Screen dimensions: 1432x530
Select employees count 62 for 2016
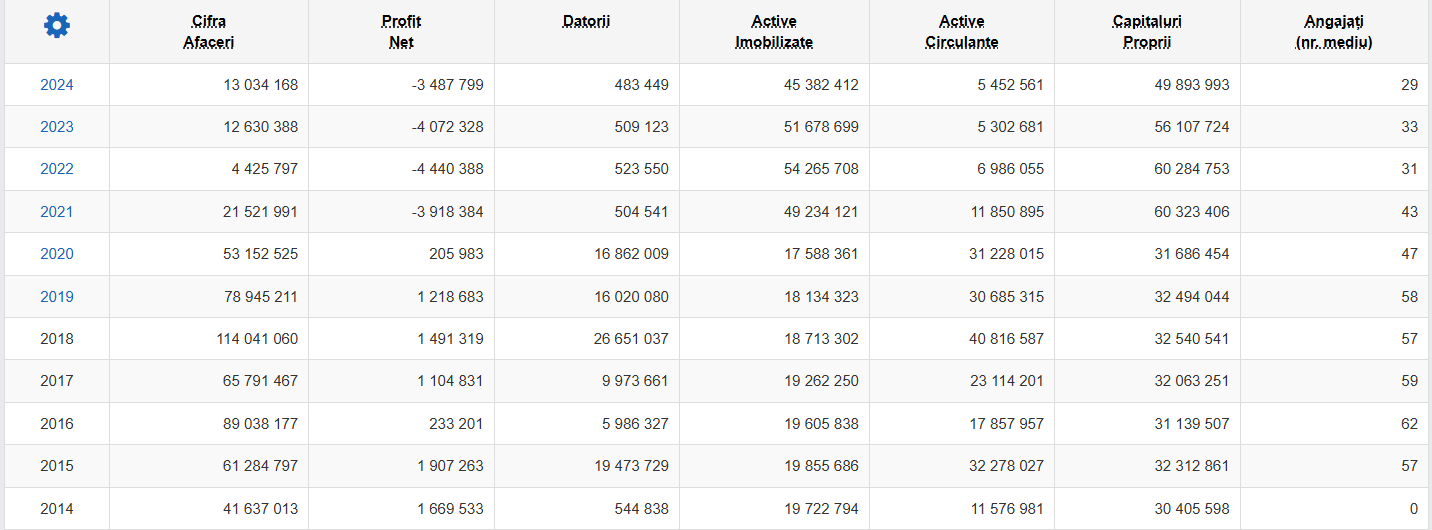coord(1409,424)
